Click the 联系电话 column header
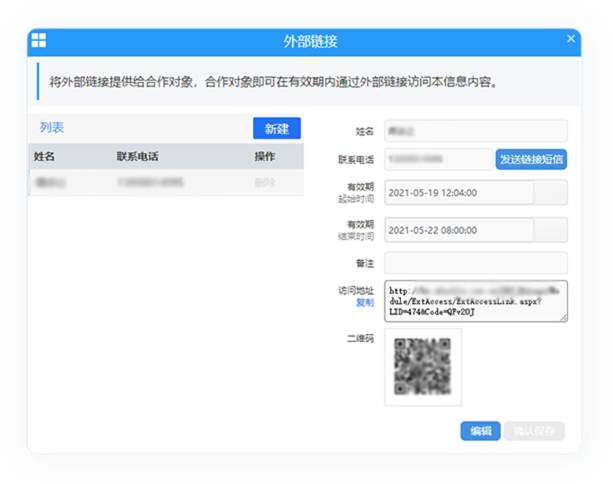Screen dimensions: 613x484 tap(137, 156)
